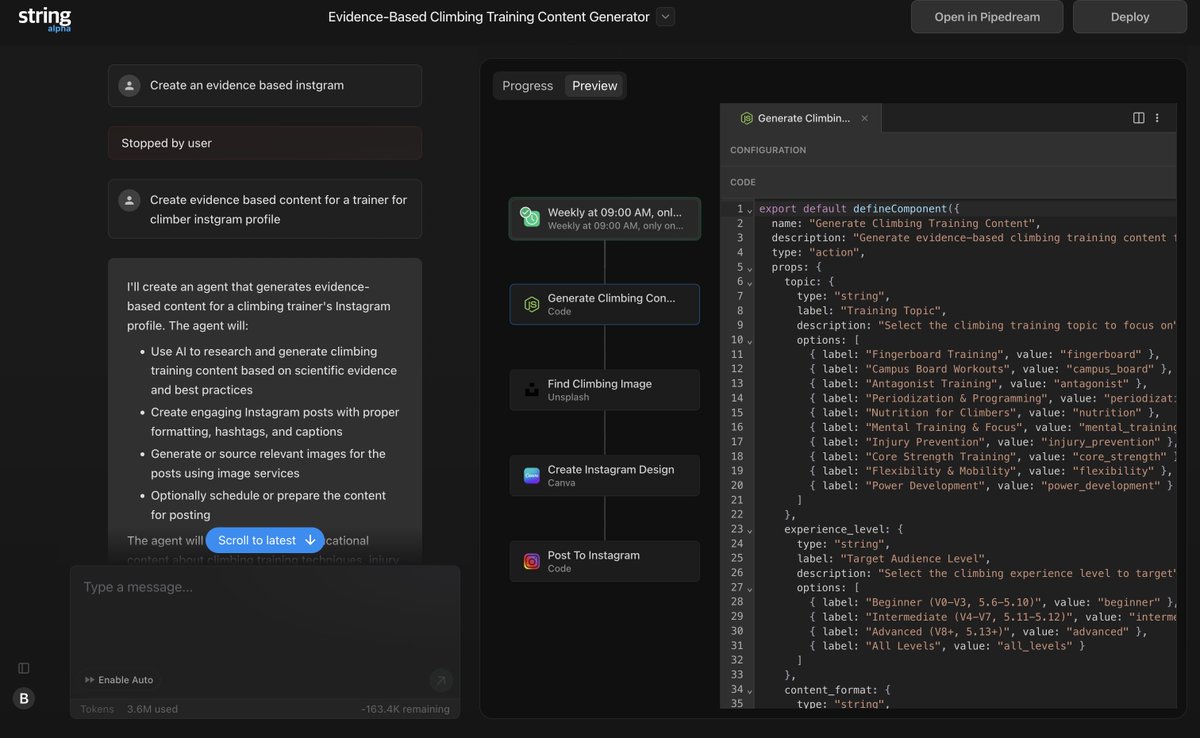
Task: Fold the props block at line 5
Action: [x=750, y=268]
